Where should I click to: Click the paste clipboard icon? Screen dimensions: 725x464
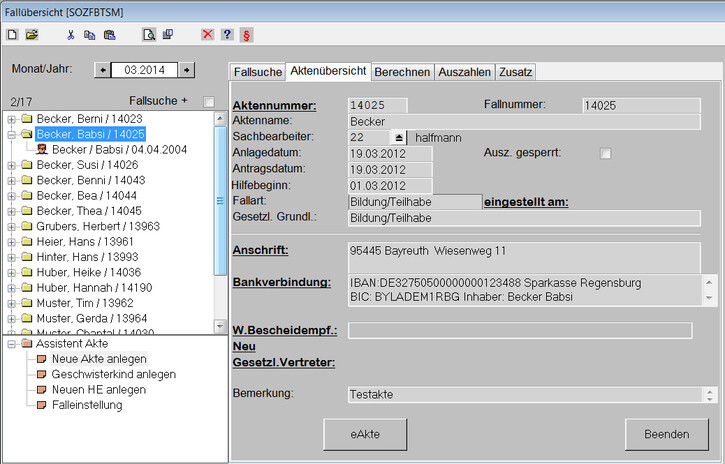pyautogui.click(x=109, y=34)
